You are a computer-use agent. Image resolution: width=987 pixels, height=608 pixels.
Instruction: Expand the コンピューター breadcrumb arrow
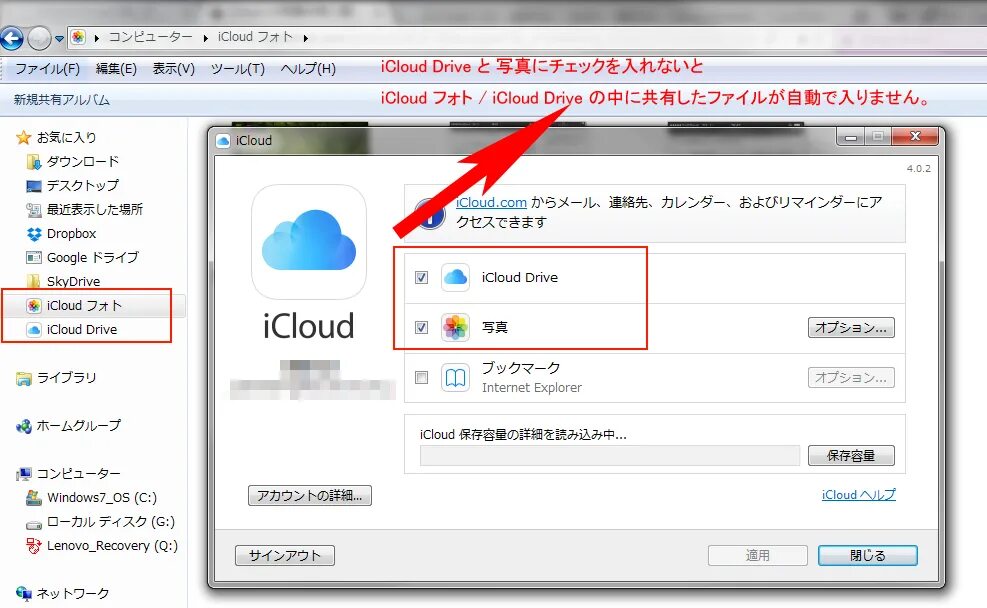205,38
